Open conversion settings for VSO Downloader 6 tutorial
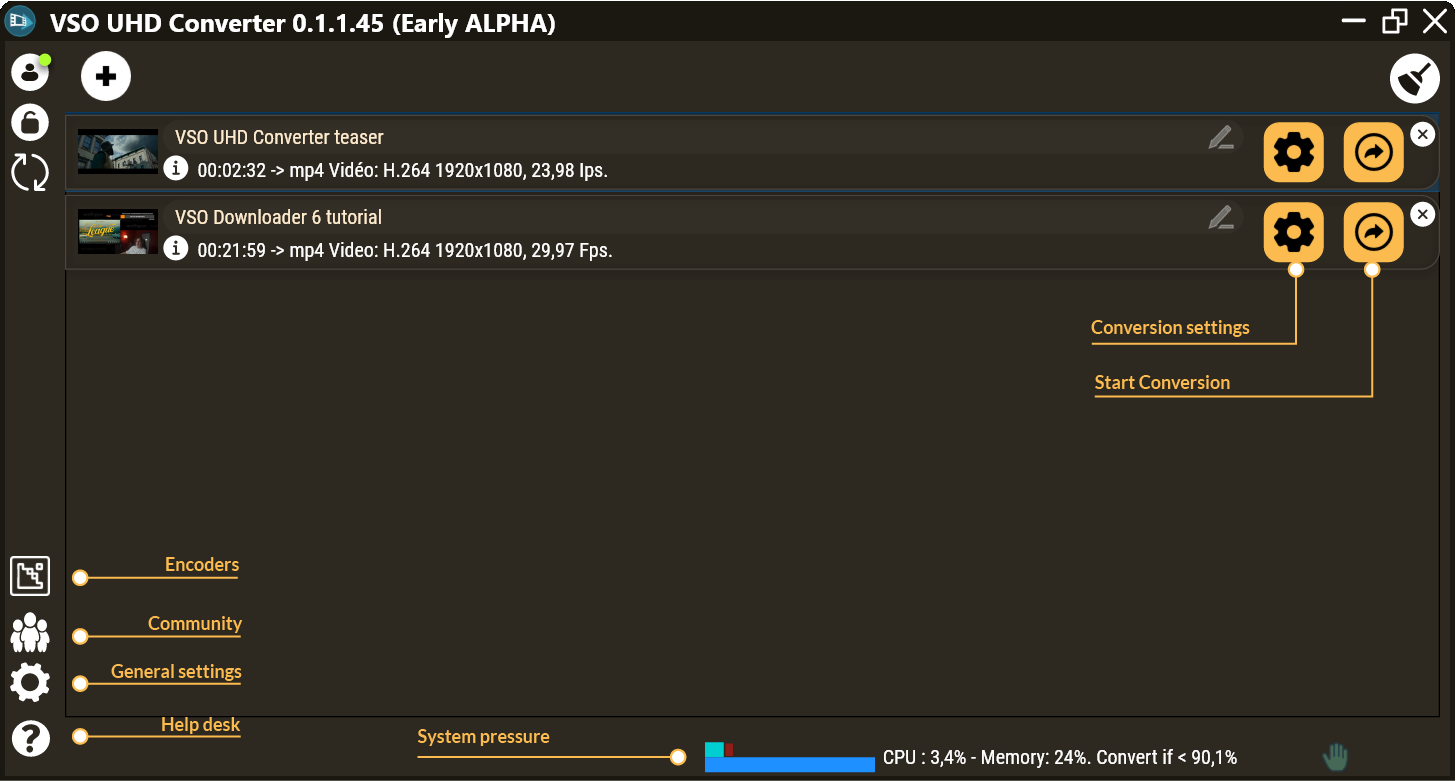Viewport: 1456px width, 781px height. [1293, 232]
